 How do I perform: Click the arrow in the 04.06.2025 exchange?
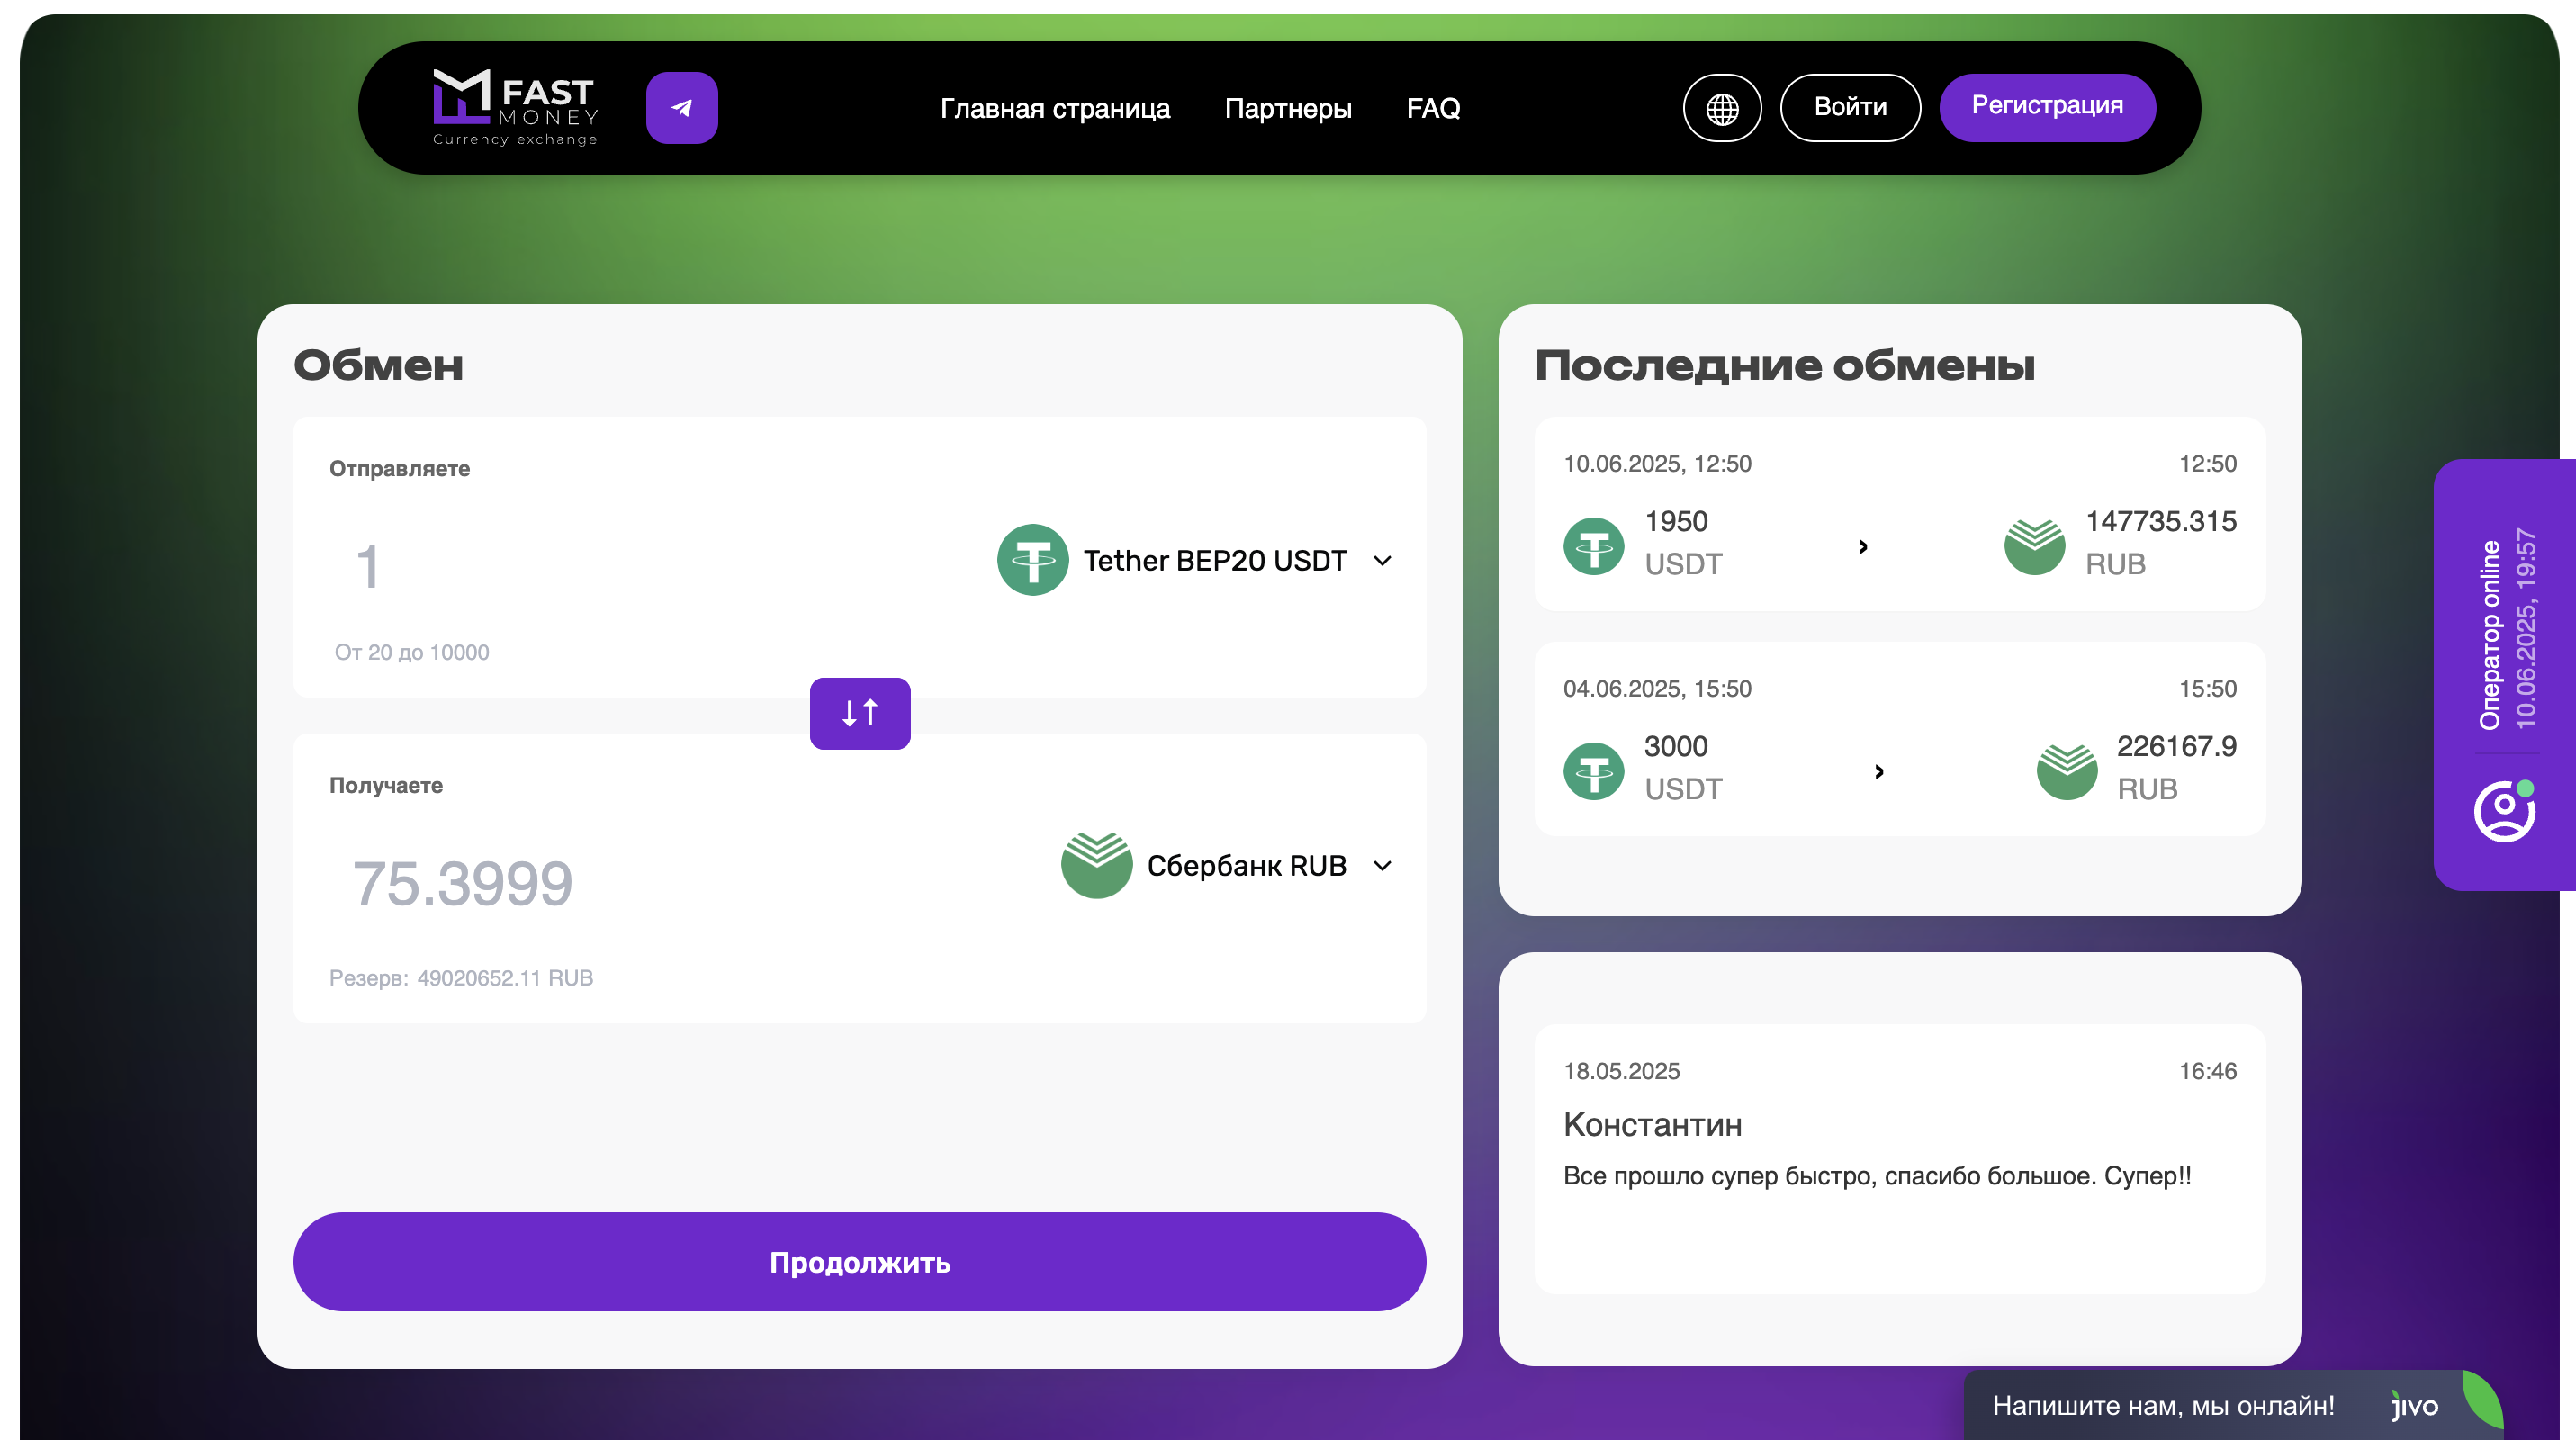coord(1878,771)
